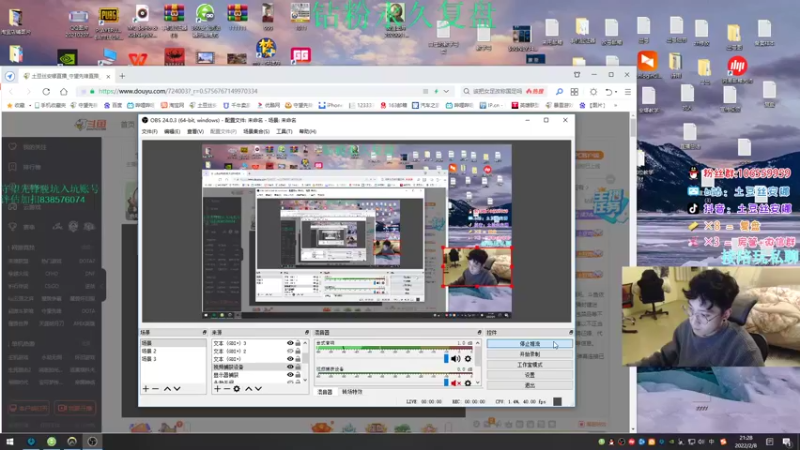The width and height of the screenshot is (800, 450).
Task: Move selected source up in sources list
Action: 248,389
